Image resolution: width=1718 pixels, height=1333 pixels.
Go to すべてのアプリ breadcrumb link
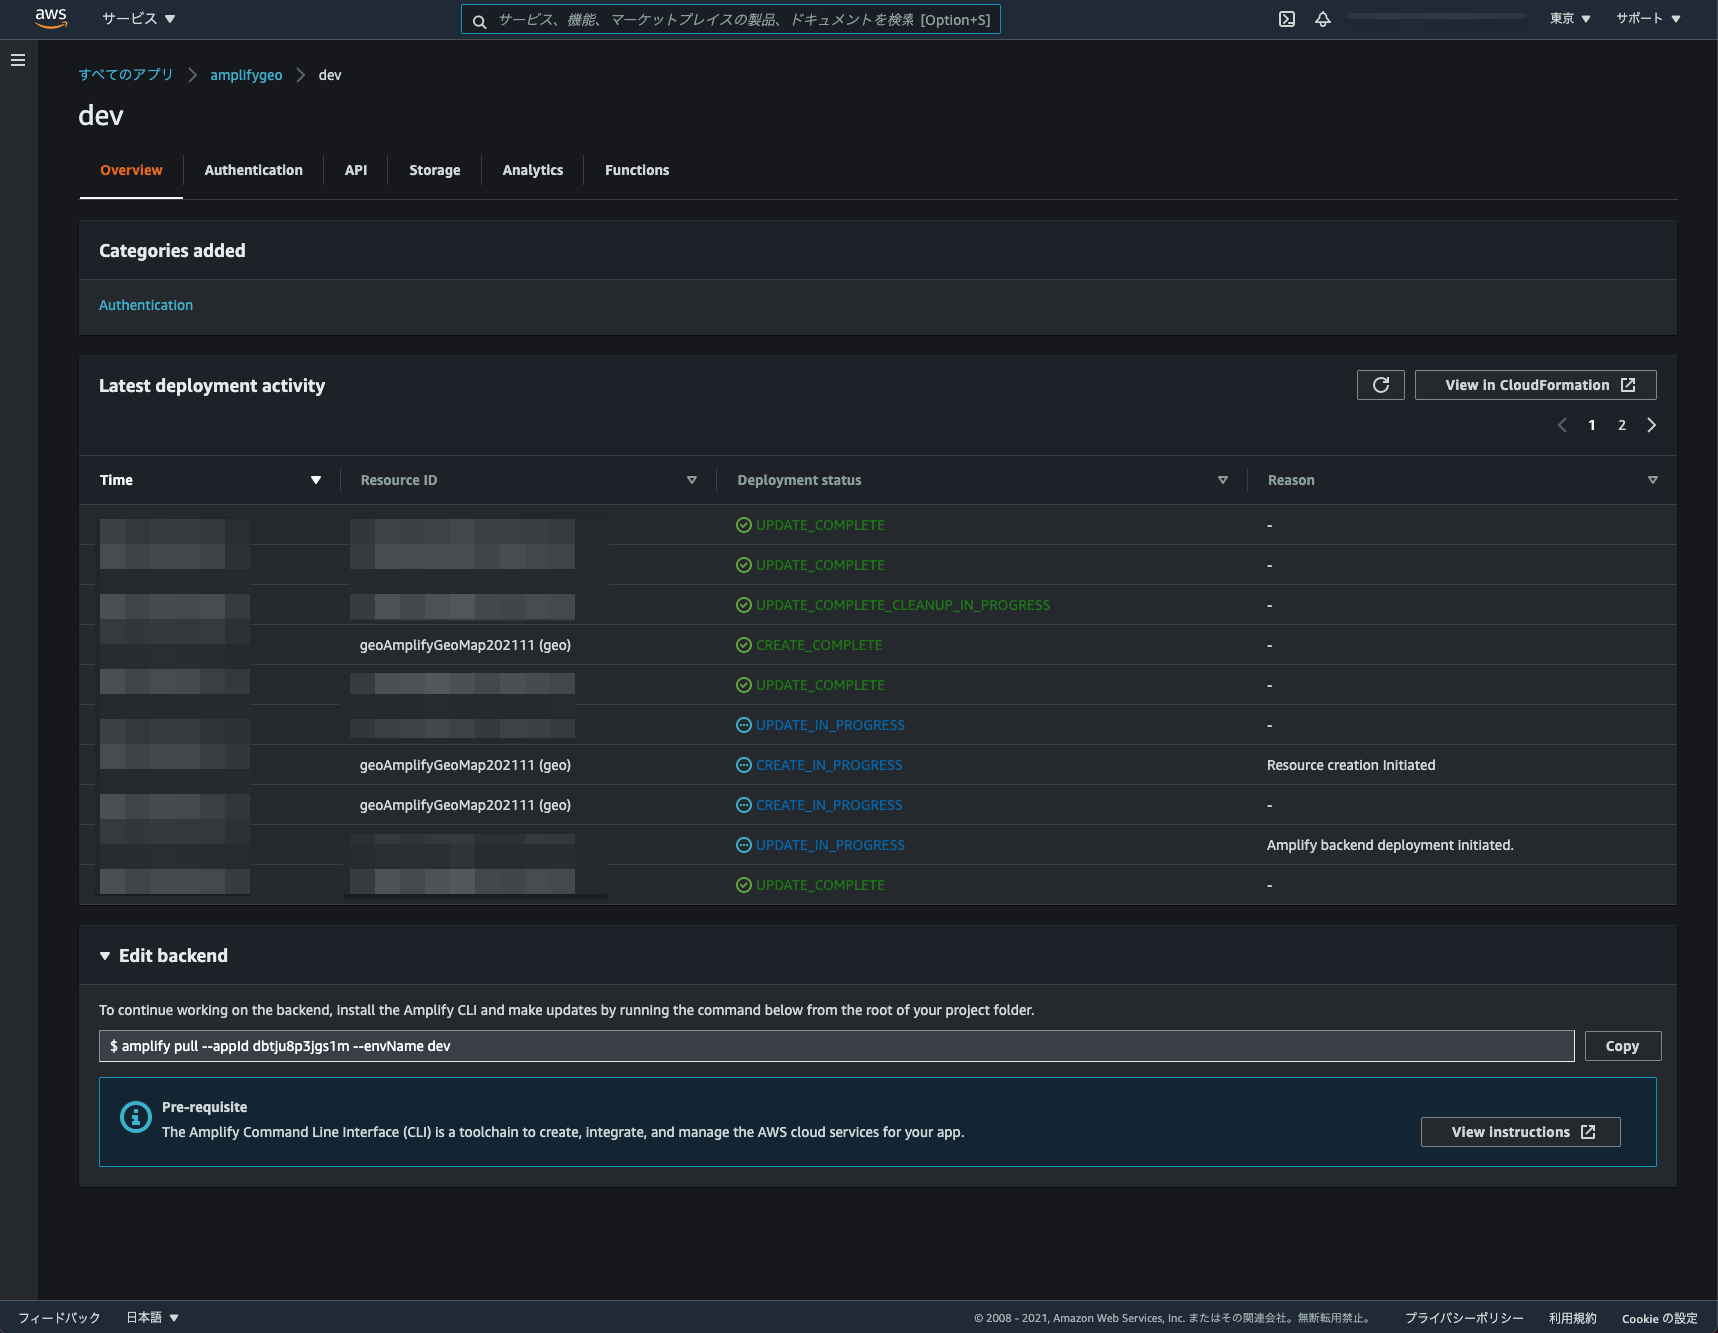[126, 75]
